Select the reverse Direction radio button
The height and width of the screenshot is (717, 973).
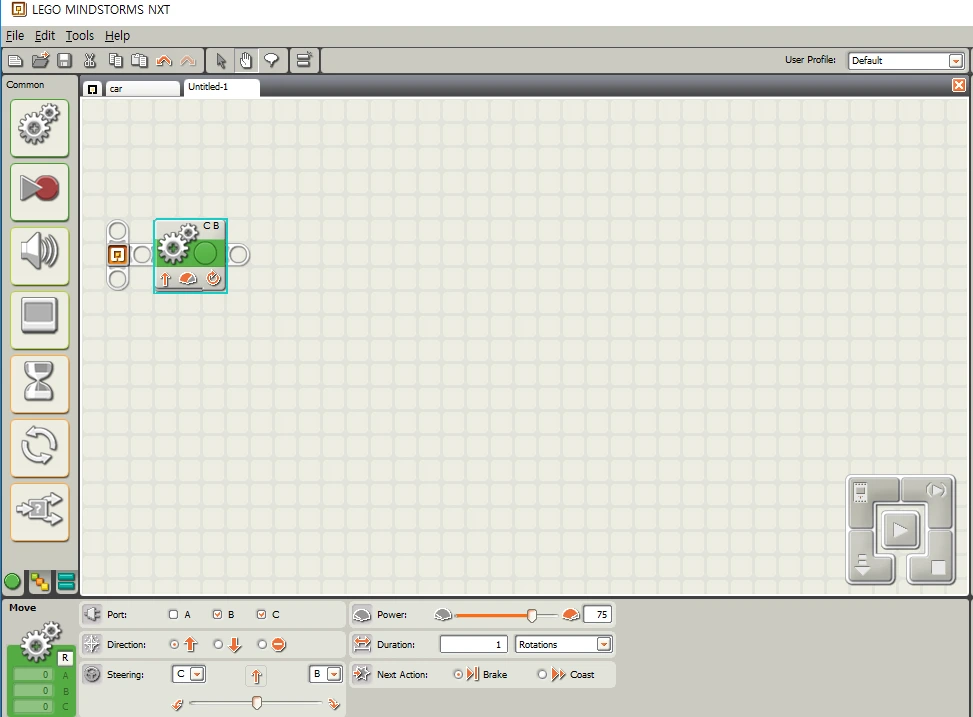(x=217, y=644)
